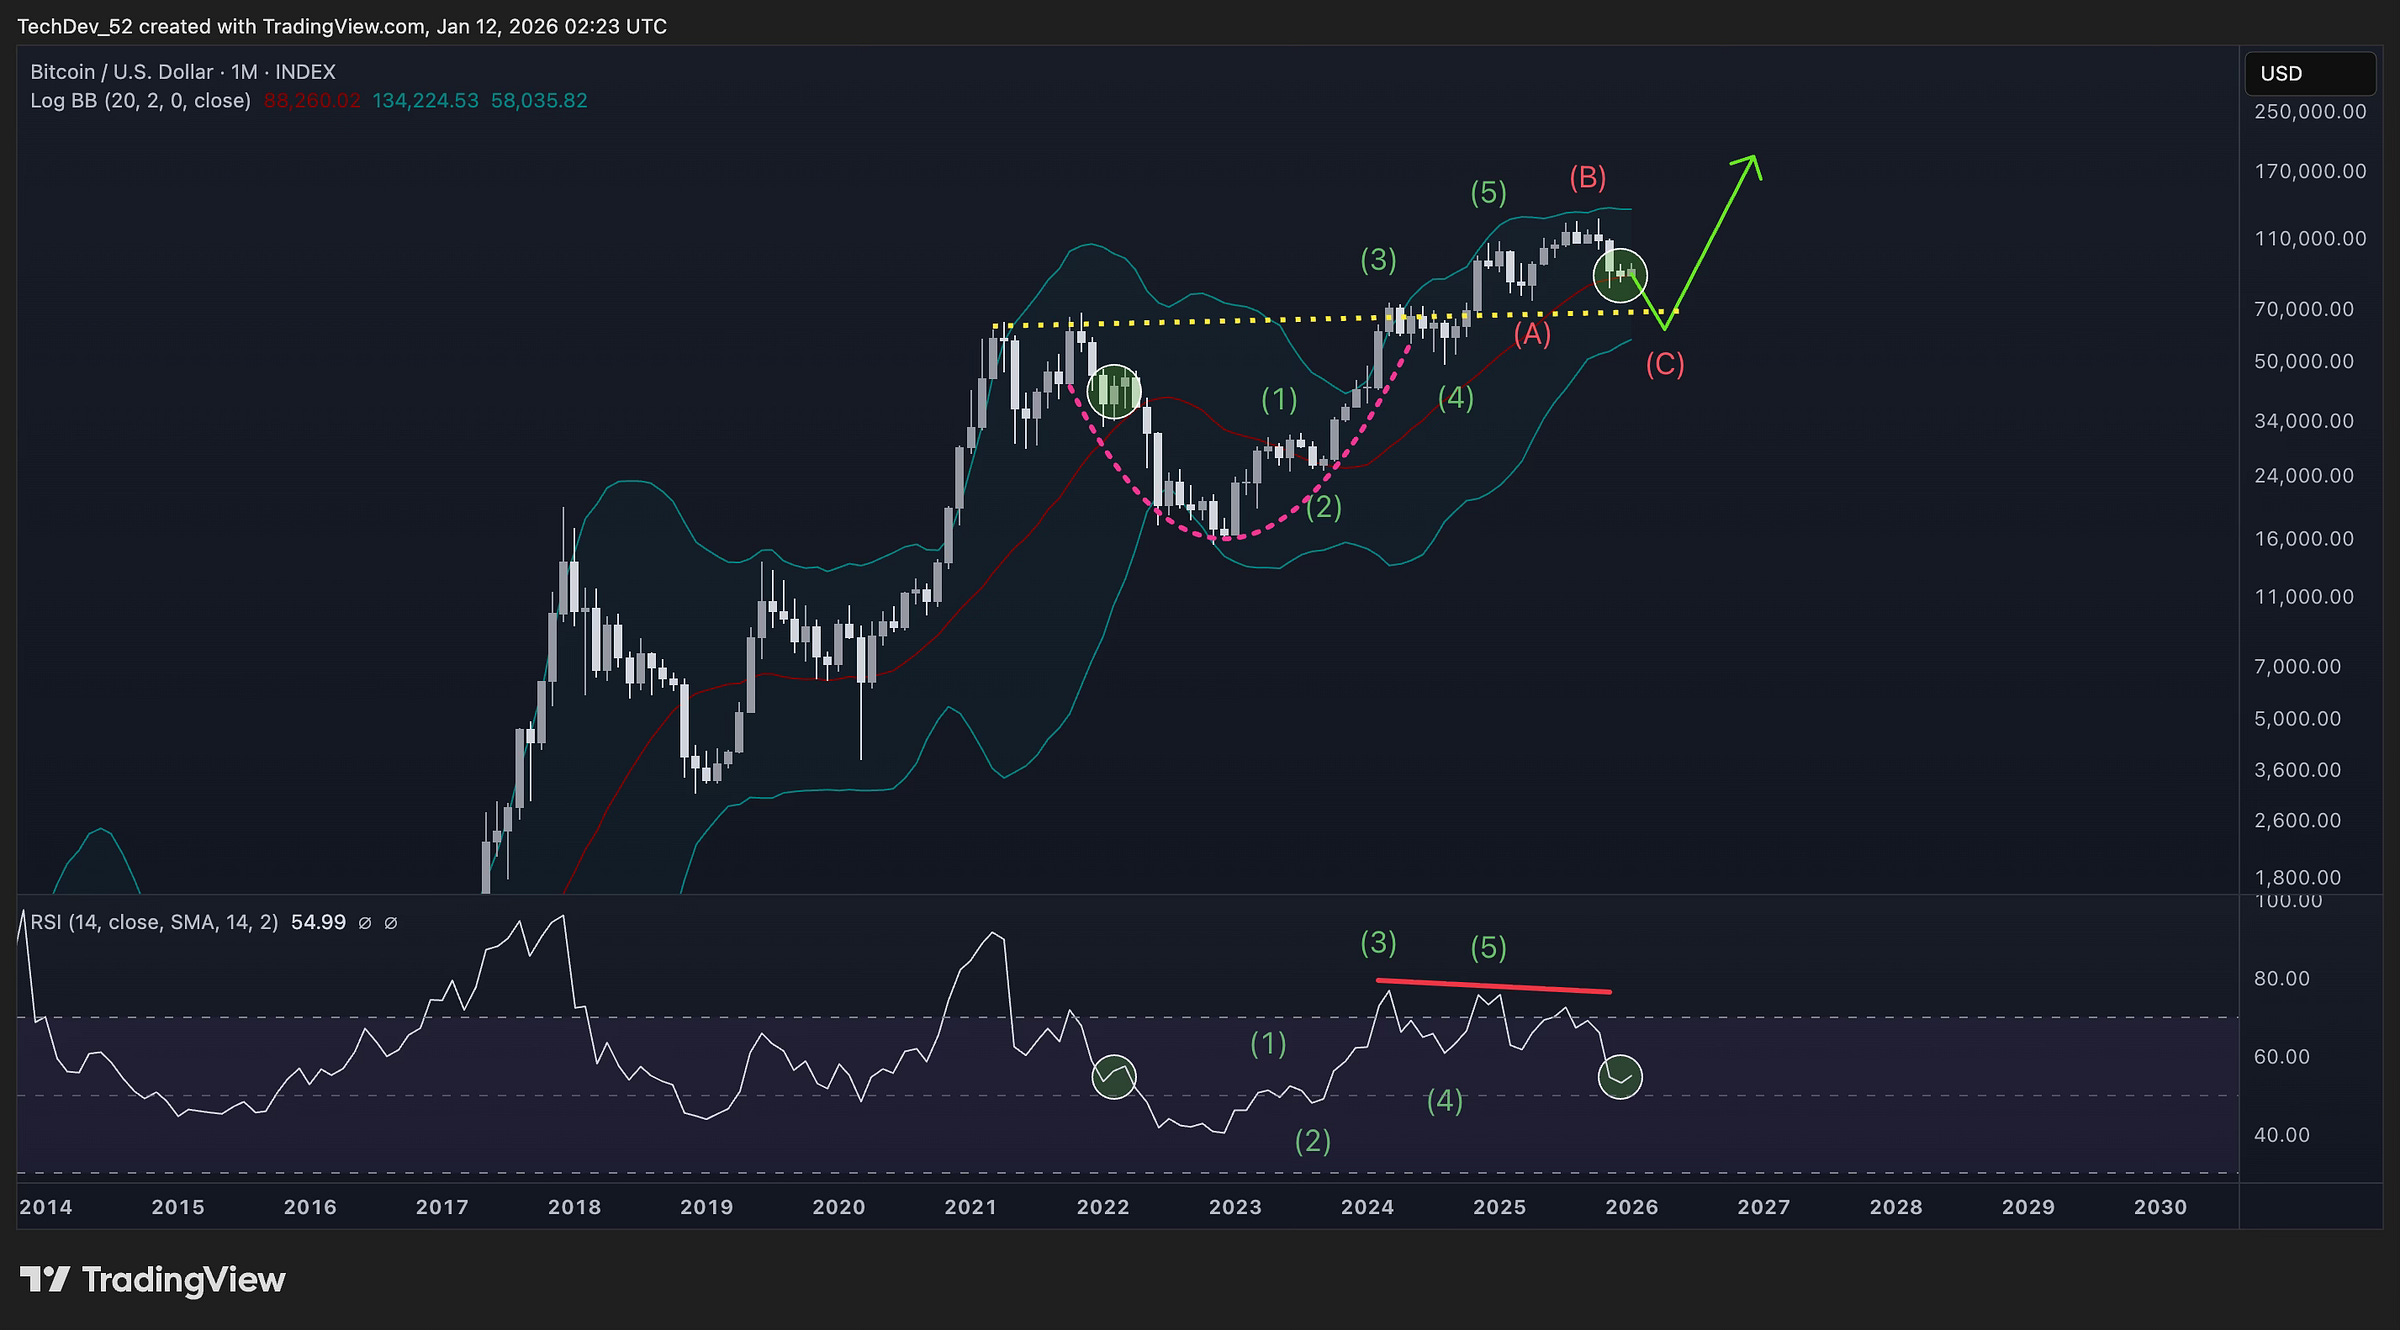Click the red (C) wave label
Screen dimensions: 2400x1330
(1664, 364)
